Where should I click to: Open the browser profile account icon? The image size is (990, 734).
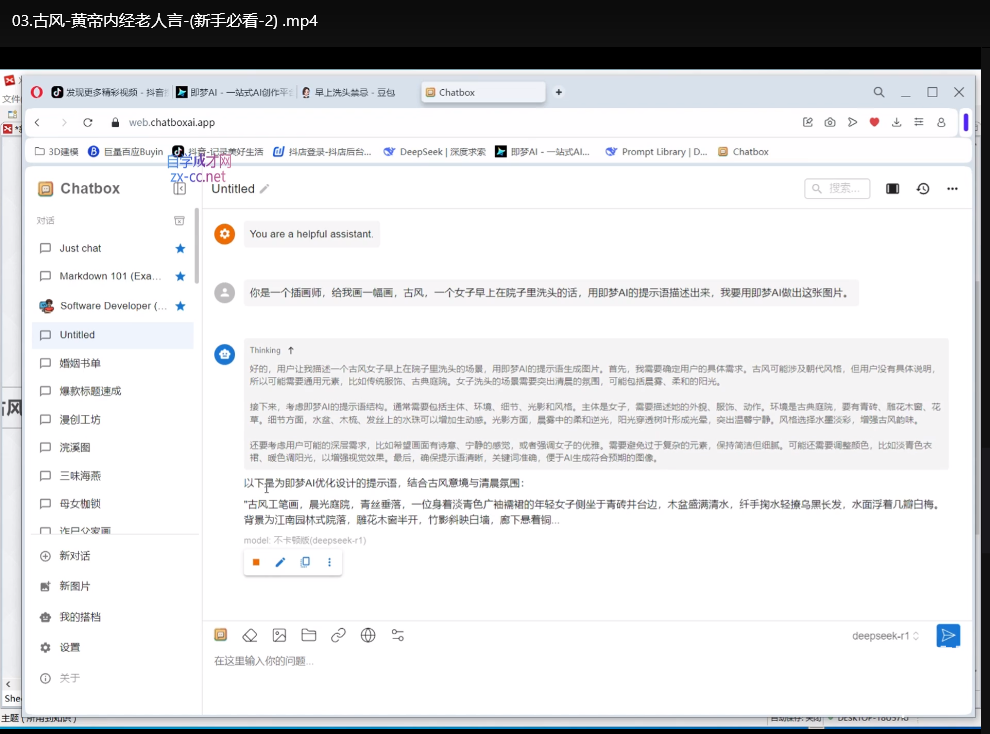pyautogui.click(x=941, y=122)
